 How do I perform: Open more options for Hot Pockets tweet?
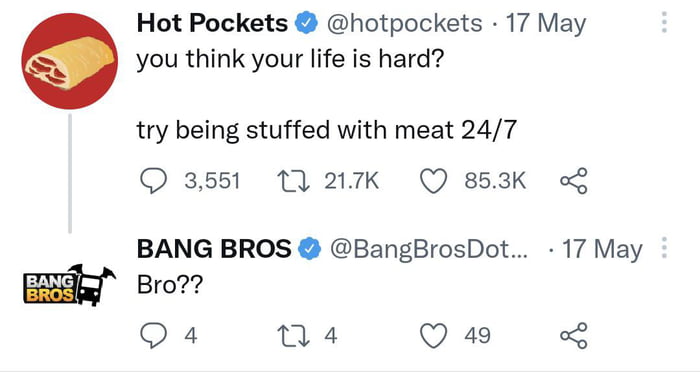[664, 22]
